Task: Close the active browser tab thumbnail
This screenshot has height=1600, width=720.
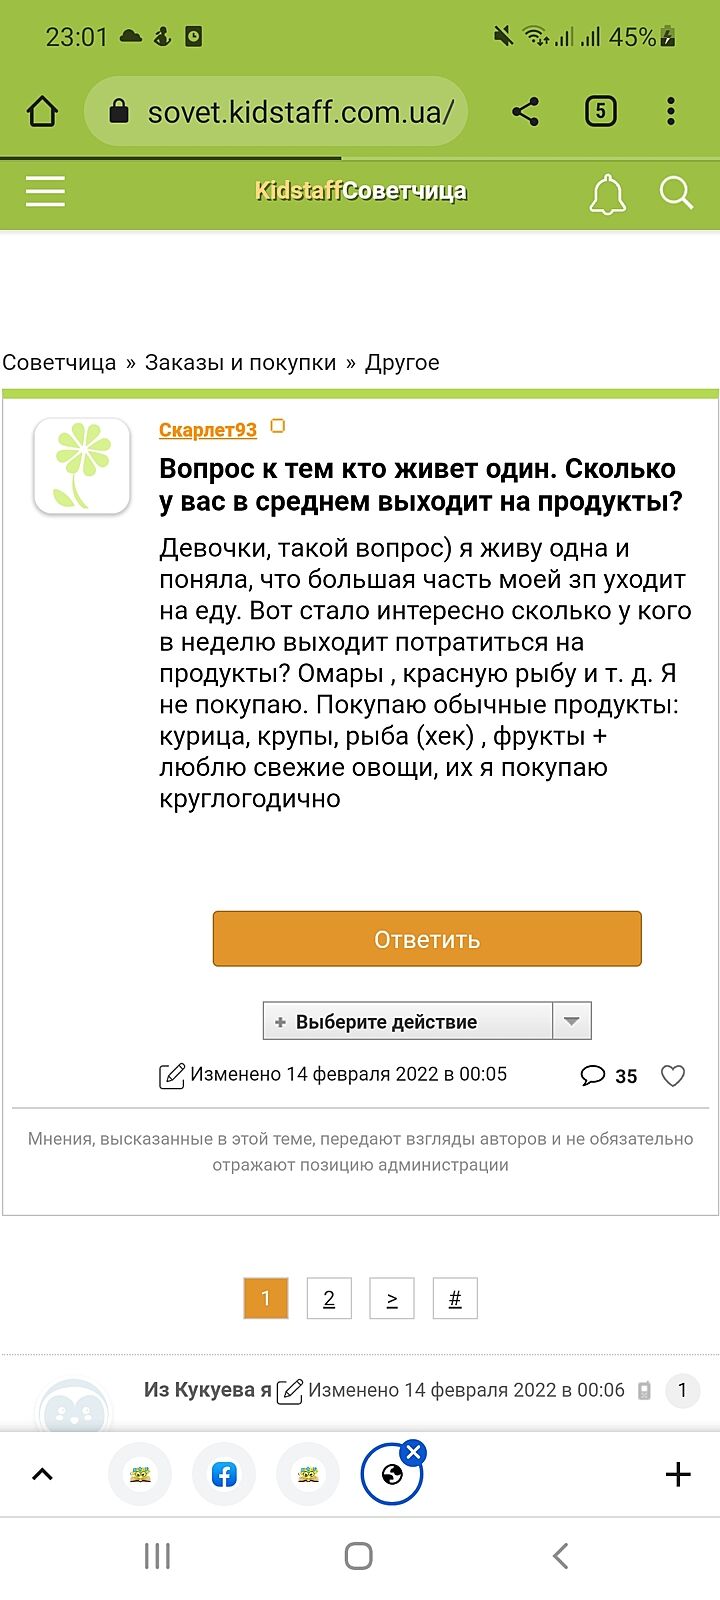Action: [x=414, y=1452]
